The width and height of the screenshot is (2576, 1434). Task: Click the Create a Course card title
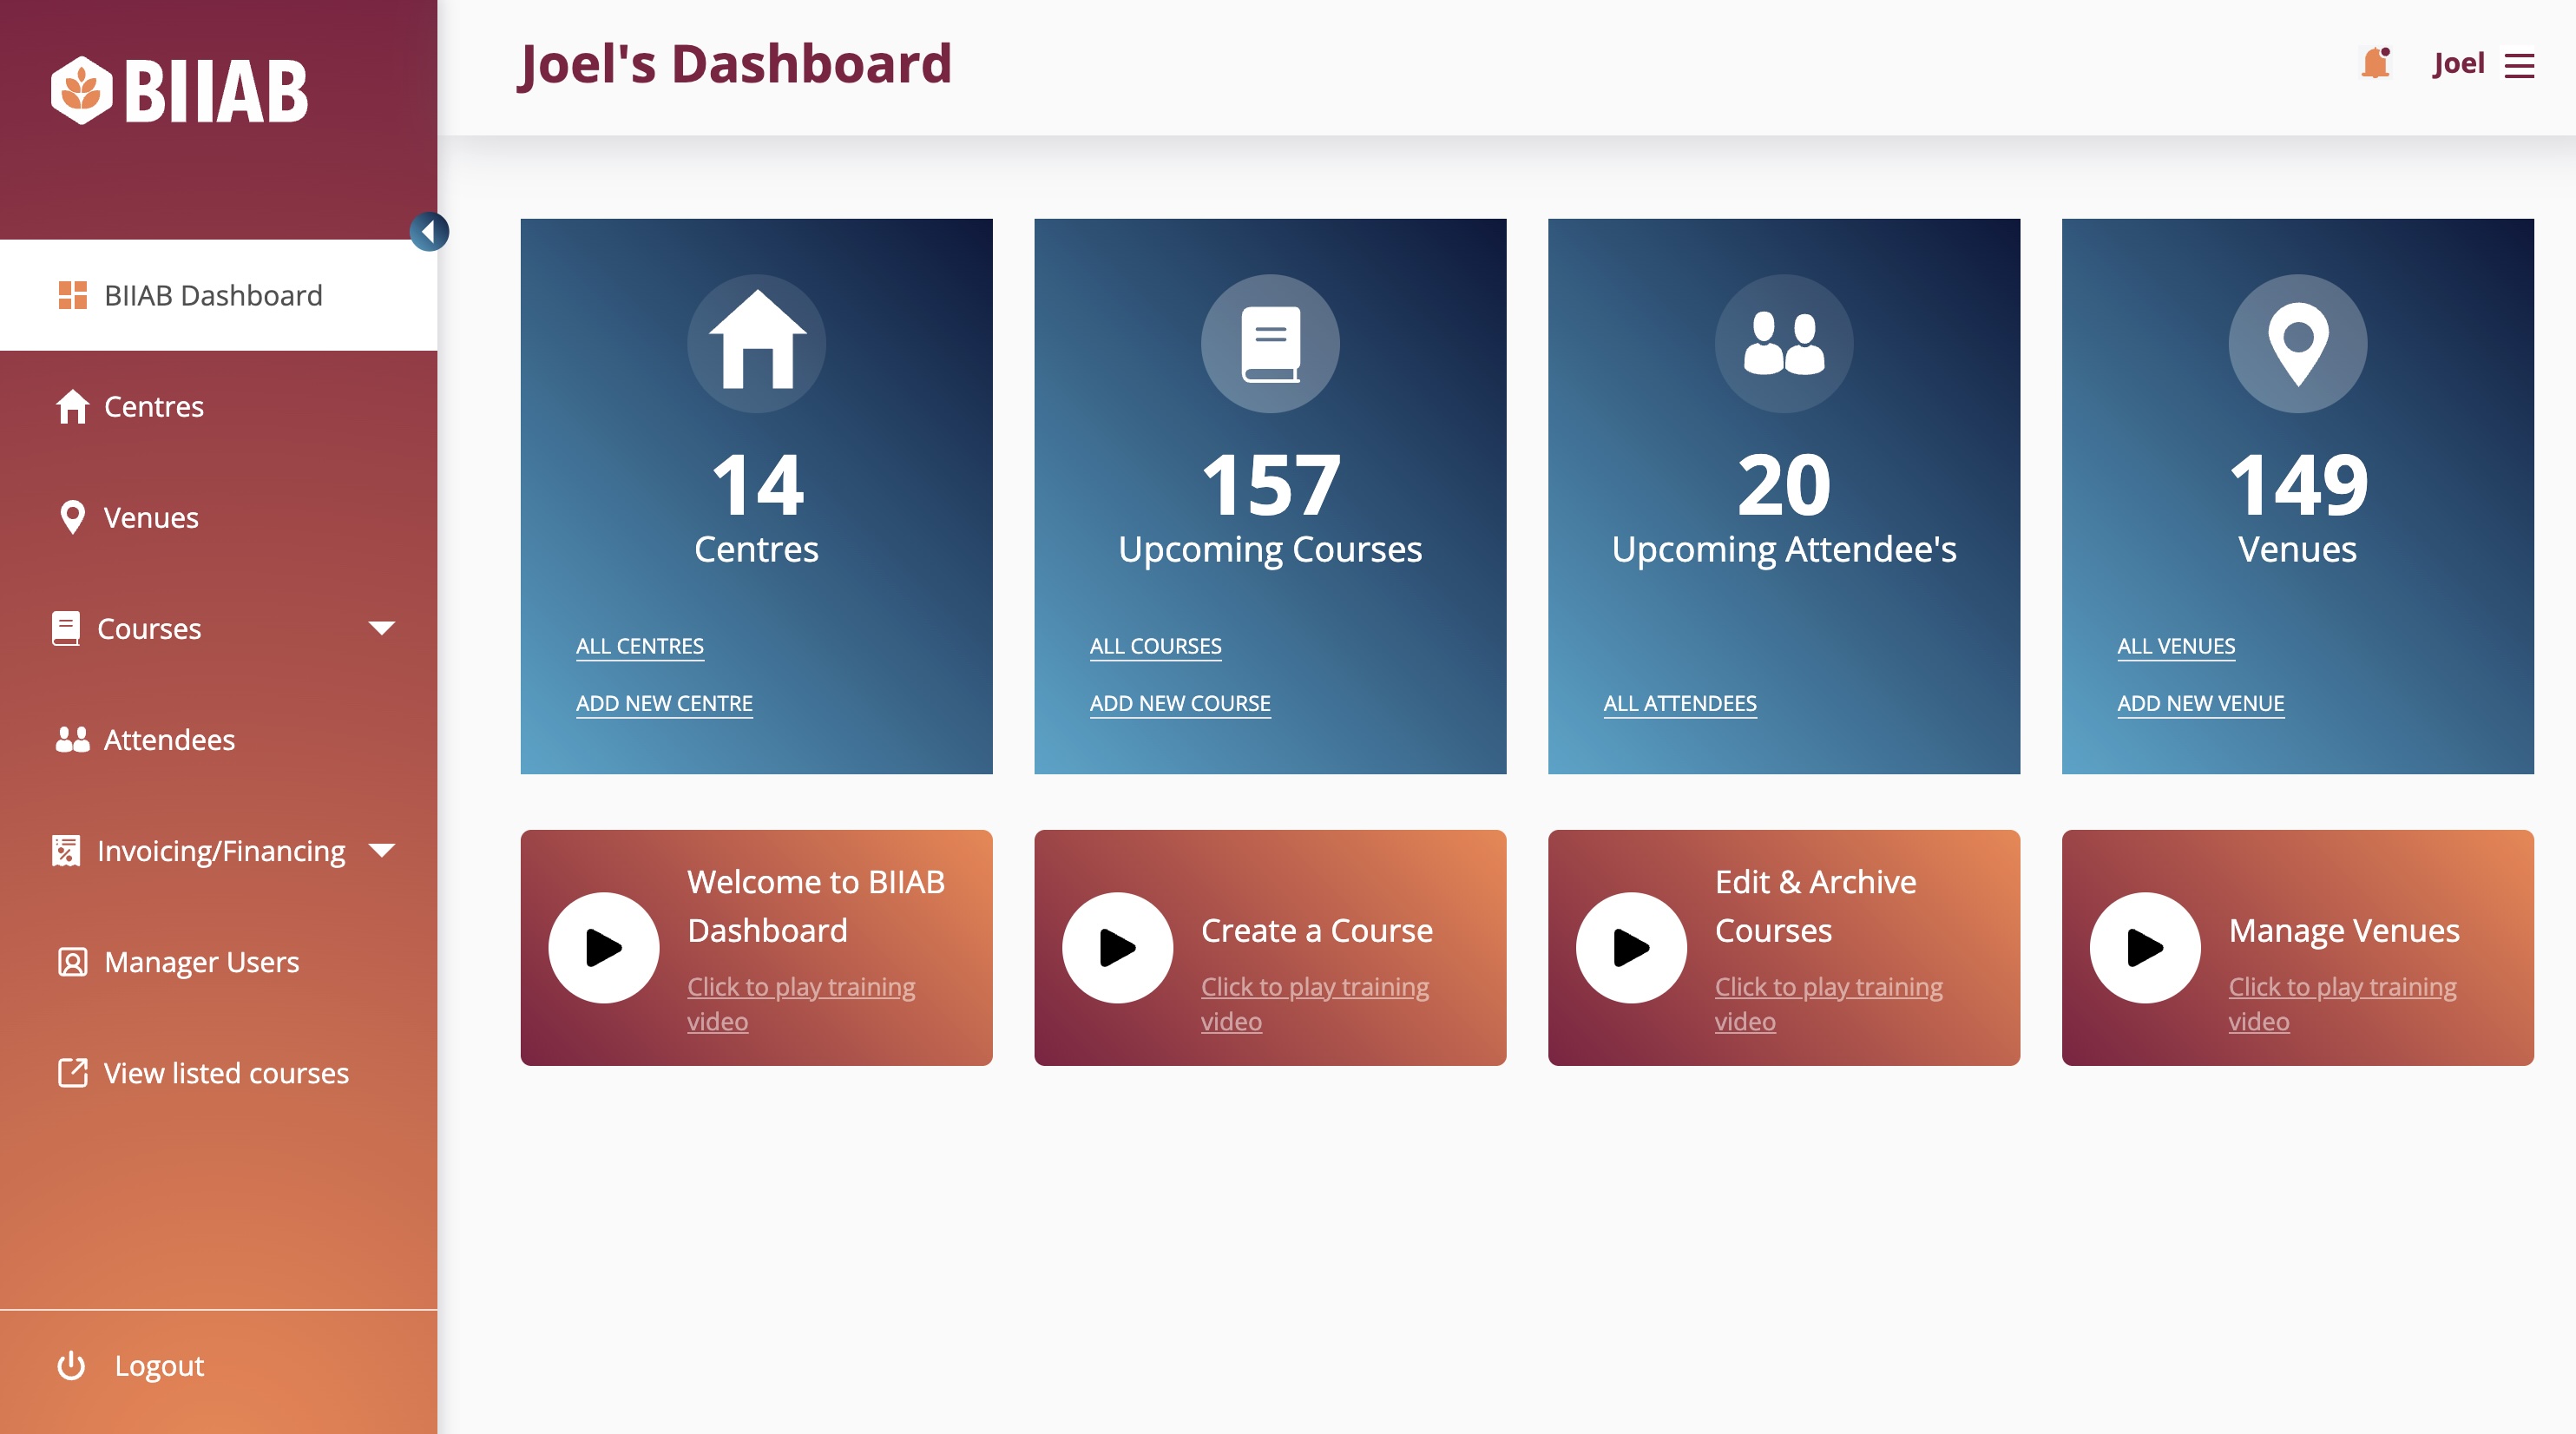pos(1317,930)
